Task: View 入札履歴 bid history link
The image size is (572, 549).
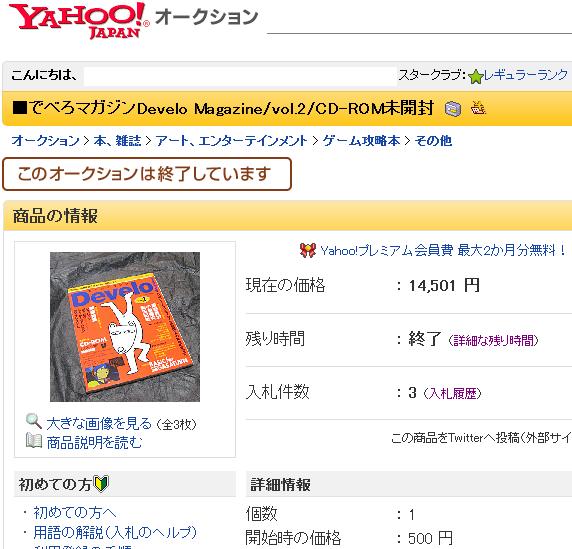Action: click(452, 393)
